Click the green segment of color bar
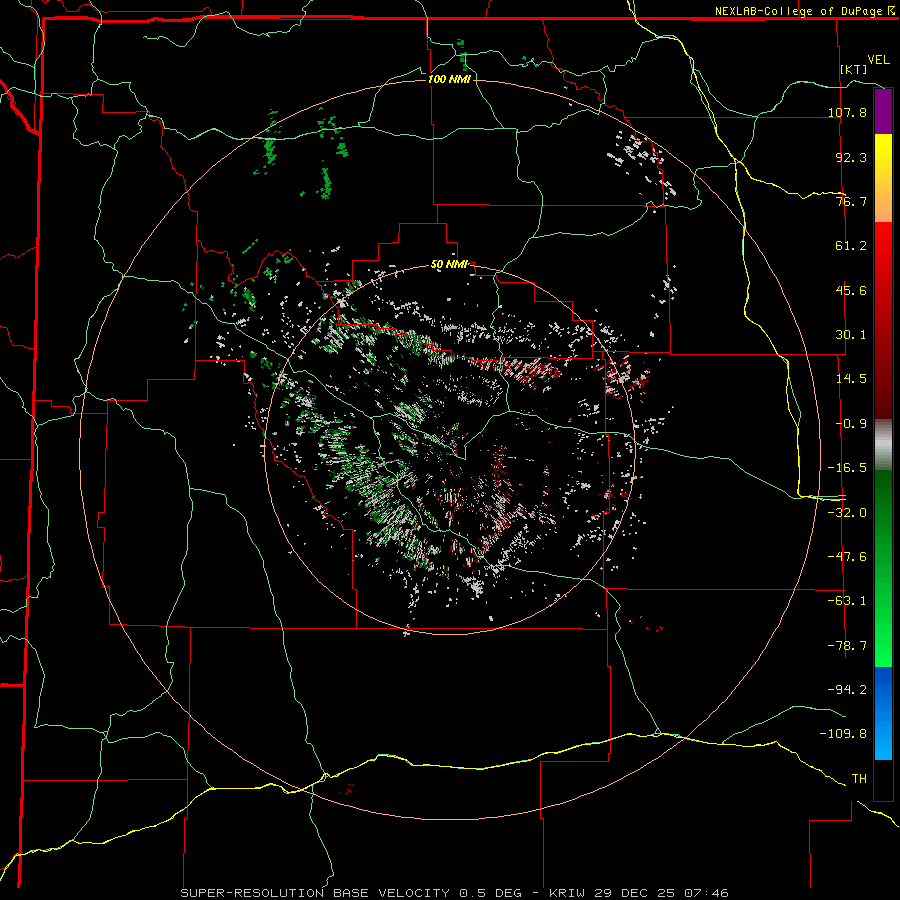Viewport: 900px width, 900px height. coord(883,568)
